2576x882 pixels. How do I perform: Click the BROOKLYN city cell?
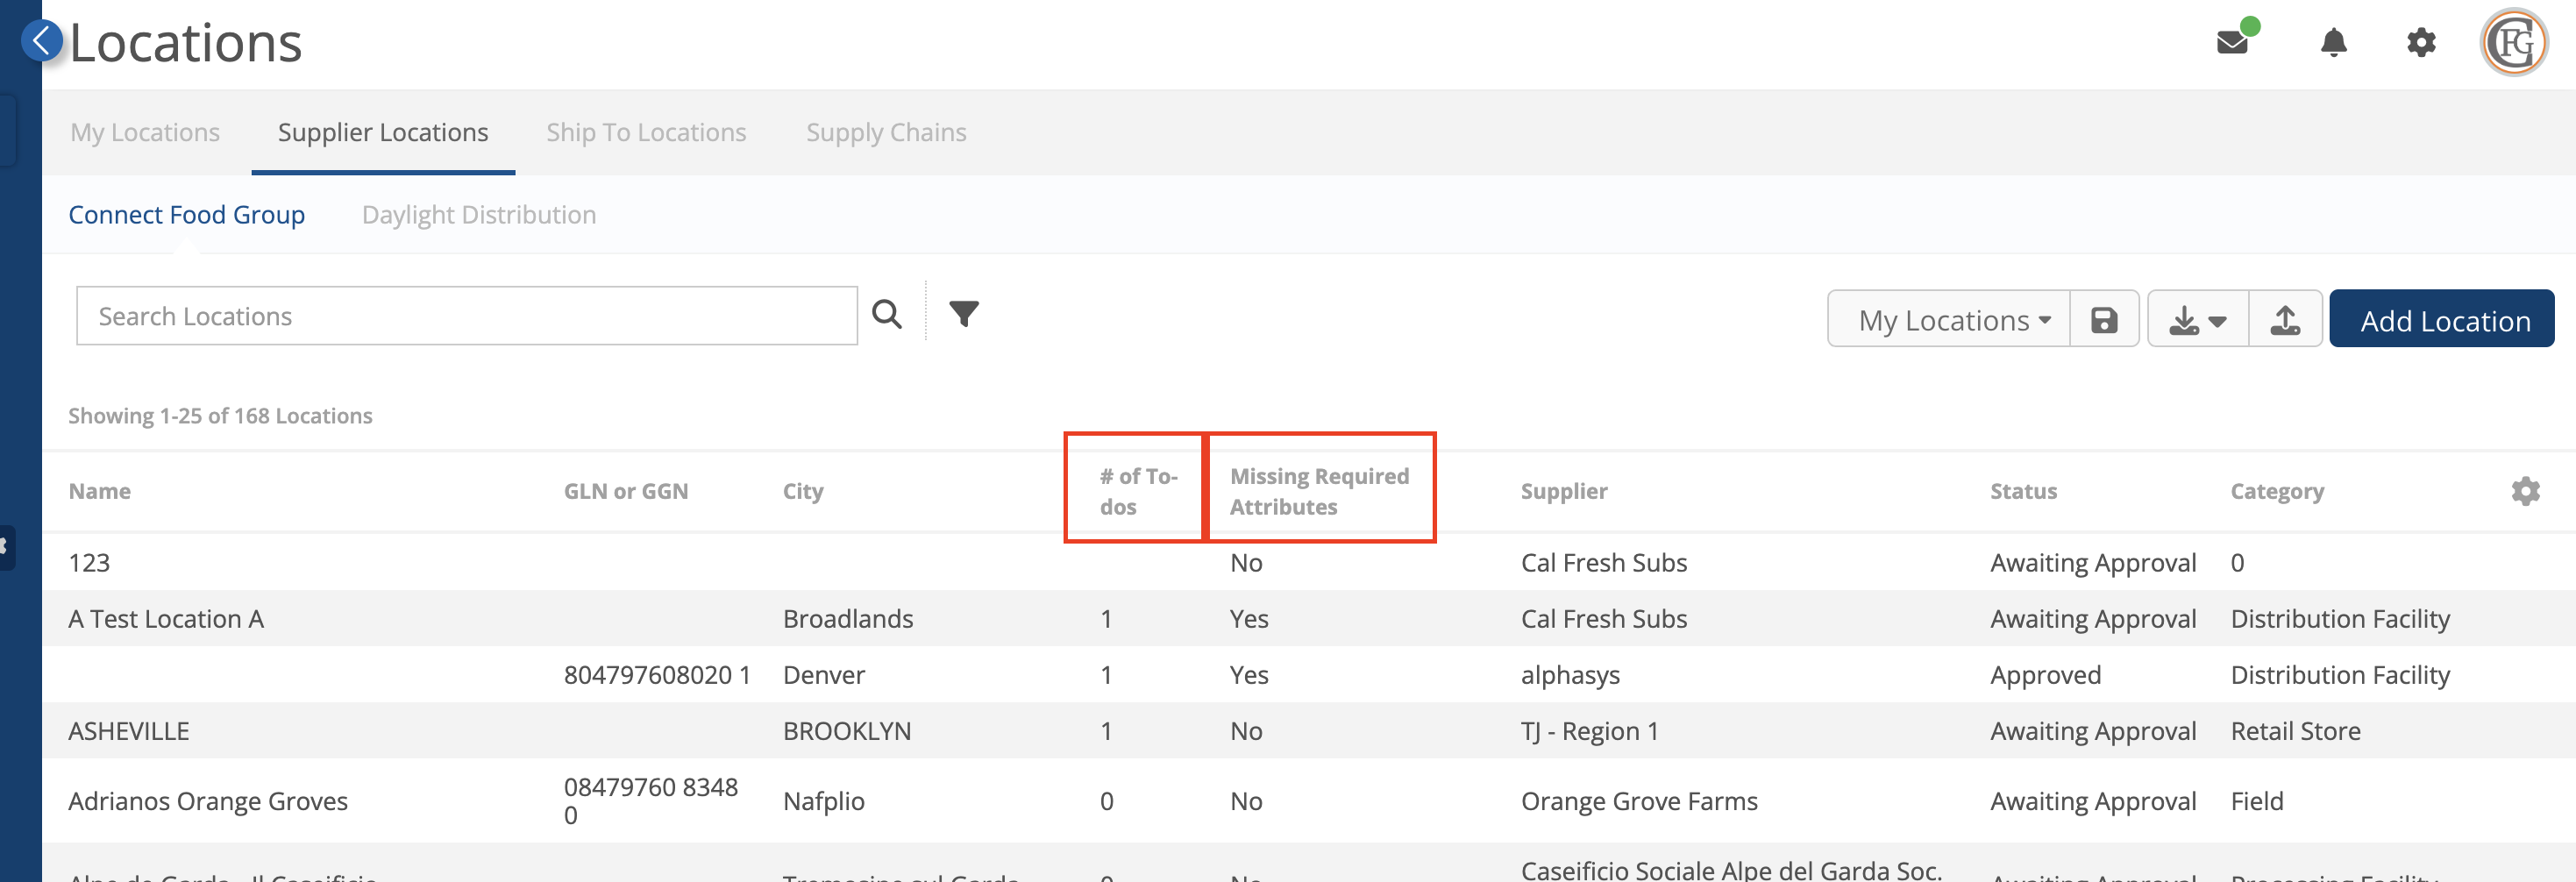click(847, 731)
